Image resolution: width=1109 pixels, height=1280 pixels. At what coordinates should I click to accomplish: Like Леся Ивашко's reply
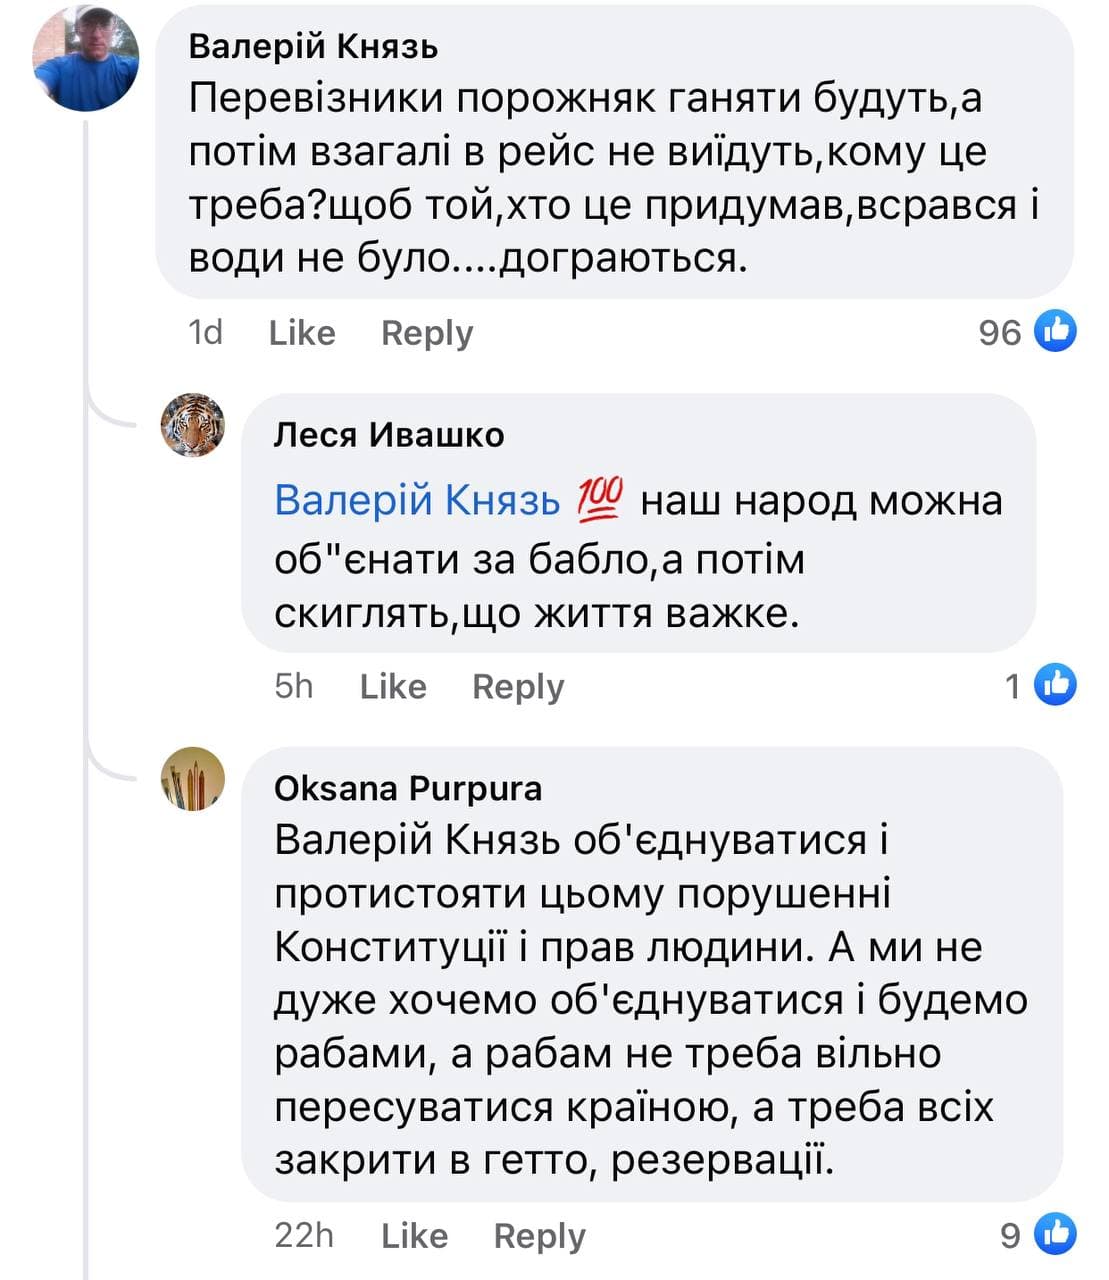(x=392, y=687)
